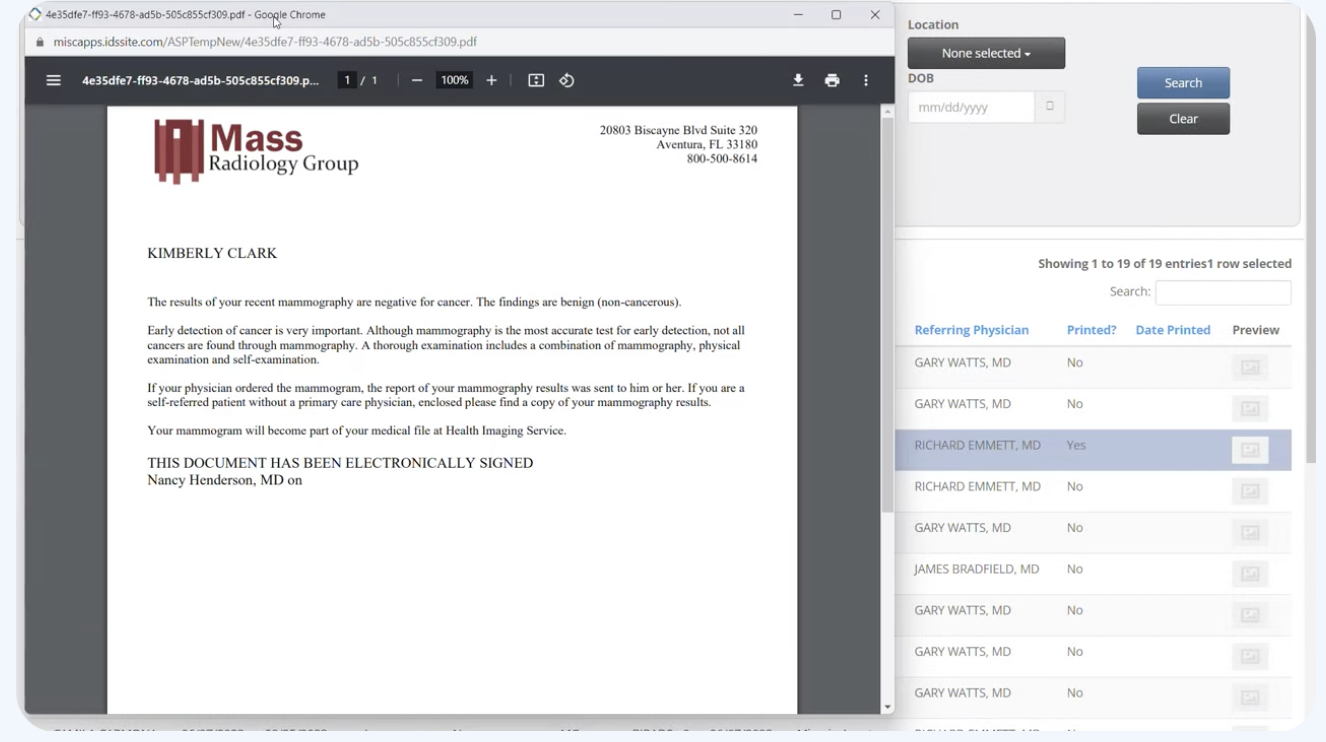Click the Yes printed value cell
The width and height of the screenshot is (1326, 742).
point(1076,446)
